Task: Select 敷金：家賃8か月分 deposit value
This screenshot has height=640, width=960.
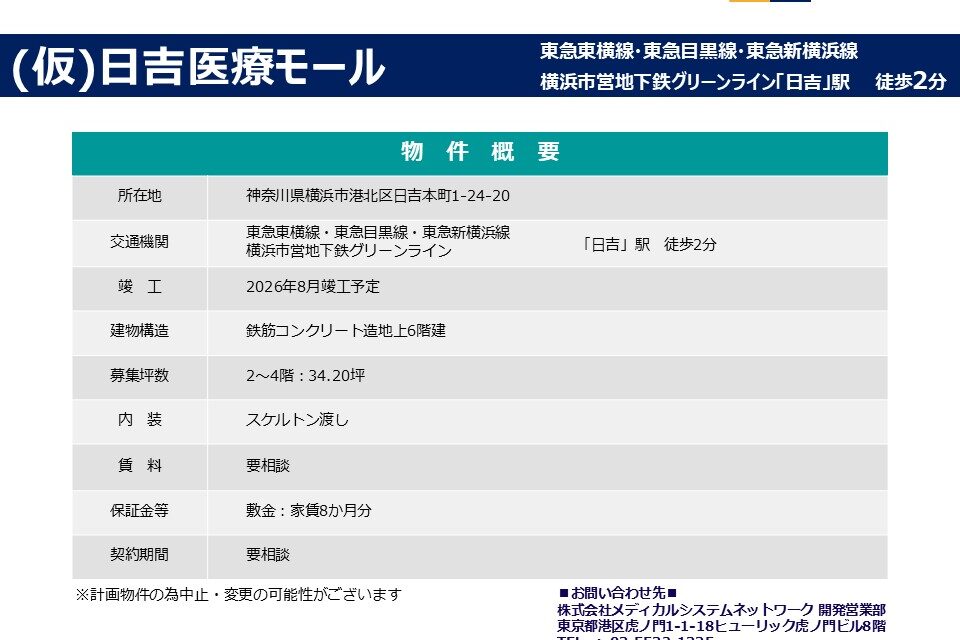Action: click(x=308, y=510)
